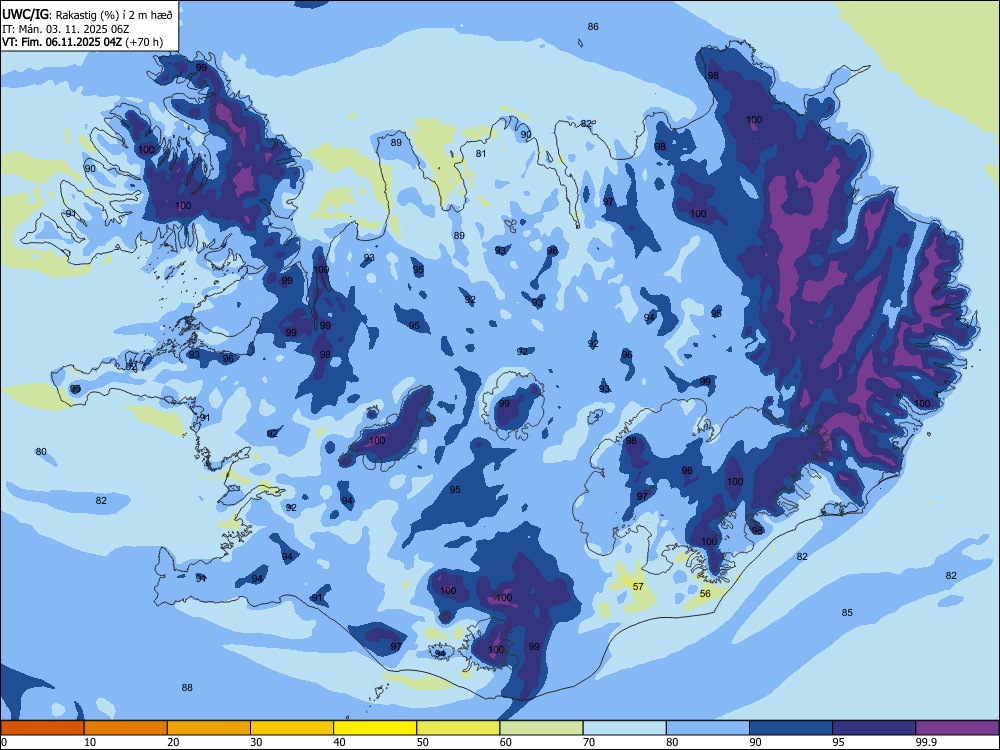Pick the 50–60 pale yellow-green legend swatch

tap(459, 728)
